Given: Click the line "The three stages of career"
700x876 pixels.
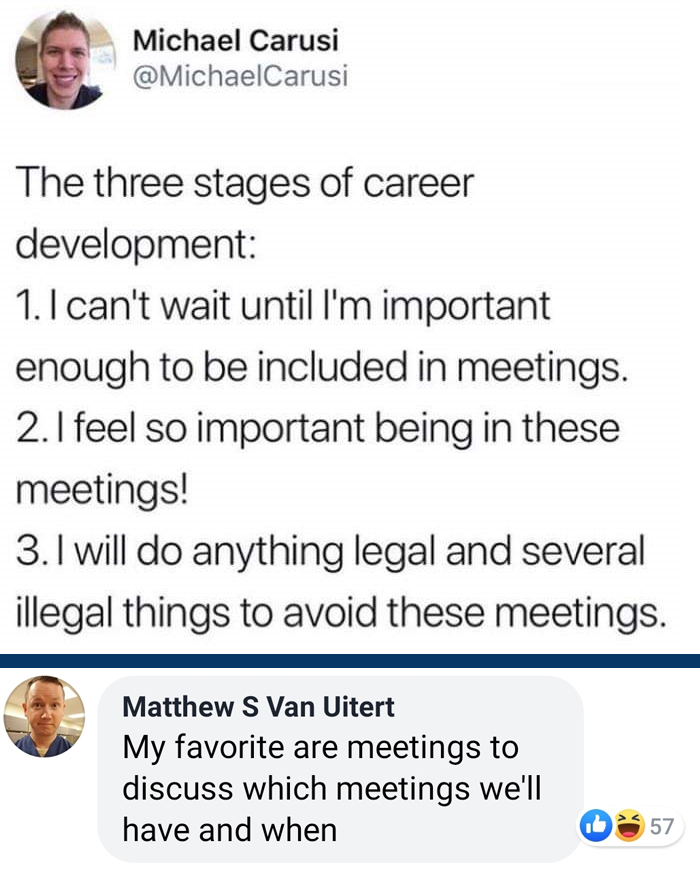Looking at the screenshot, I should (244, 185).
